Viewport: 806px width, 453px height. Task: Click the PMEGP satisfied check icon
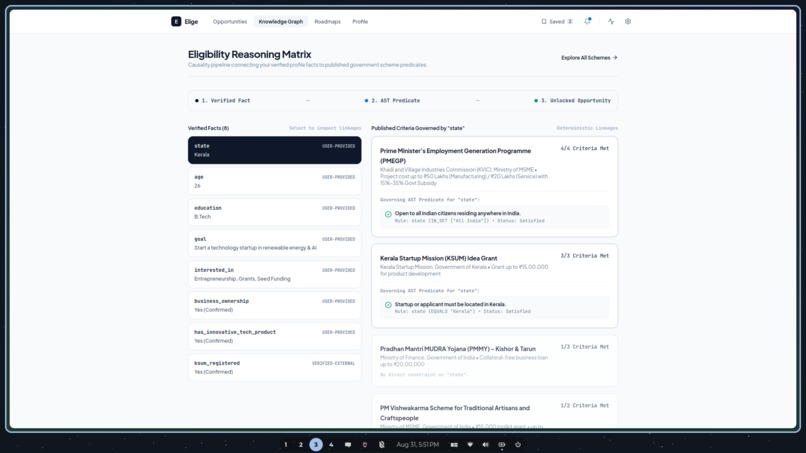[x=388, y=214]
